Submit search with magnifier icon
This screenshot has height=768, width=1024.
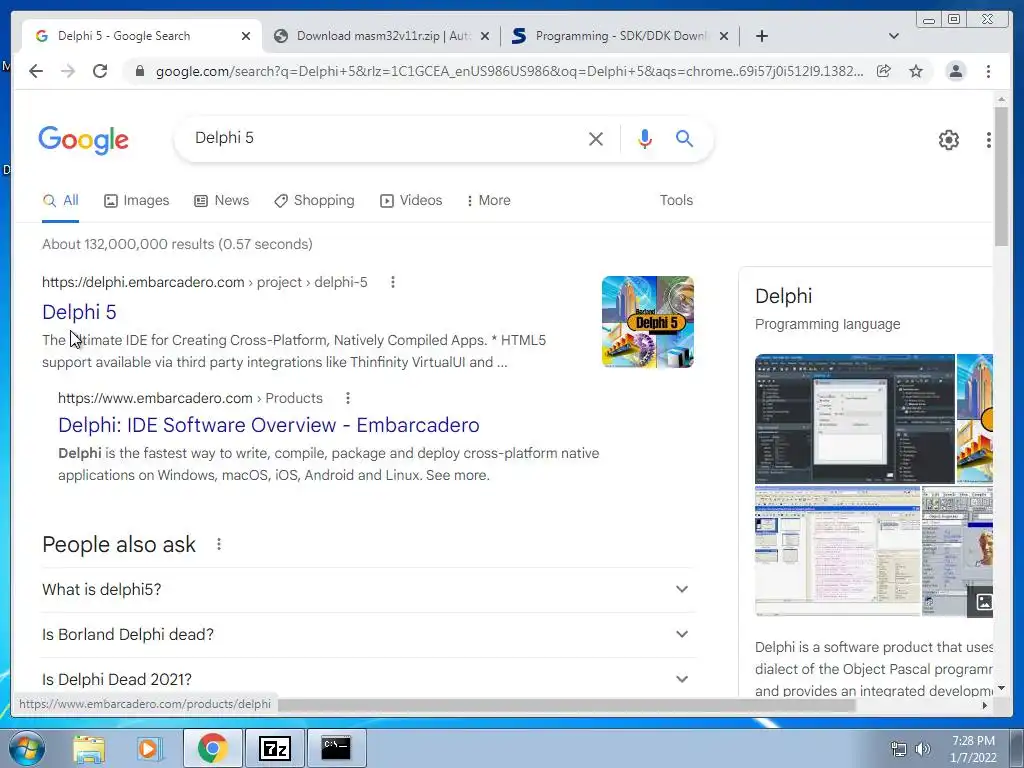(684, 138)
